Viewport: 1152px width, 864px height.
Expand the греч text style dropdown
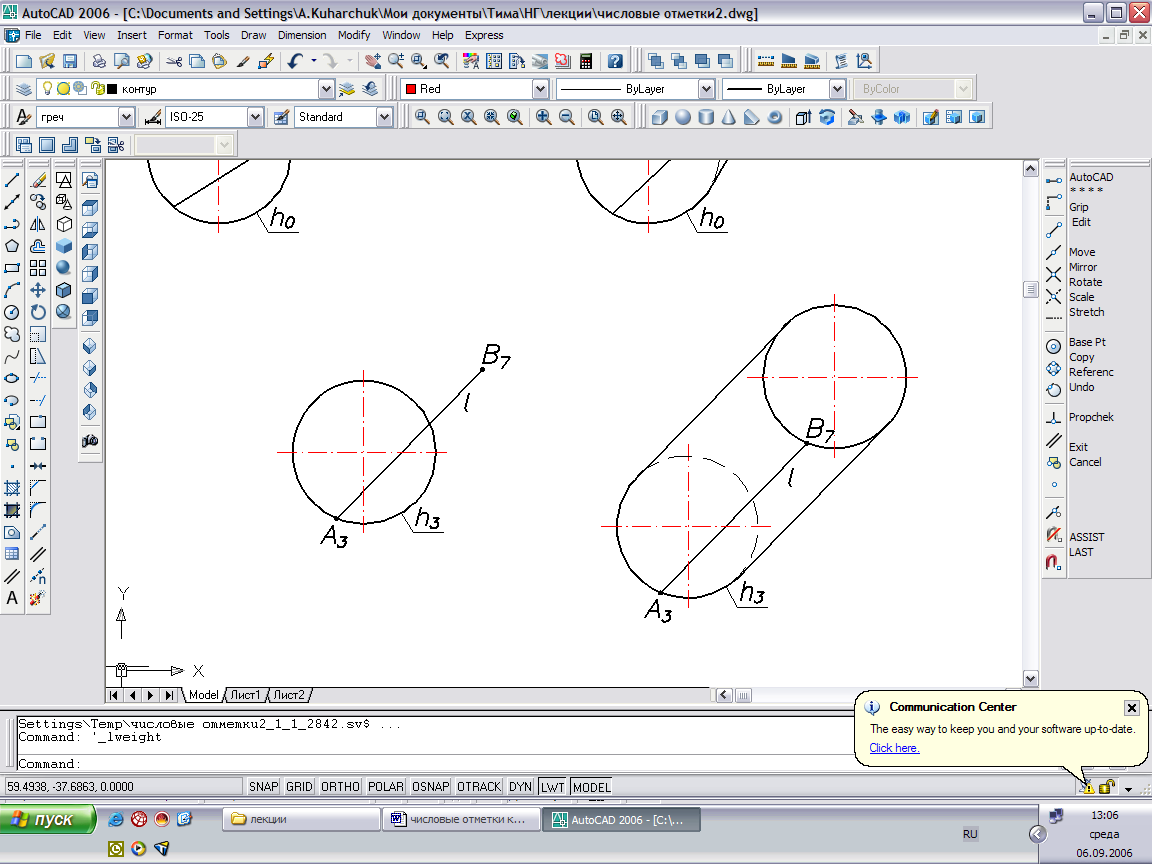click(126, 117)
